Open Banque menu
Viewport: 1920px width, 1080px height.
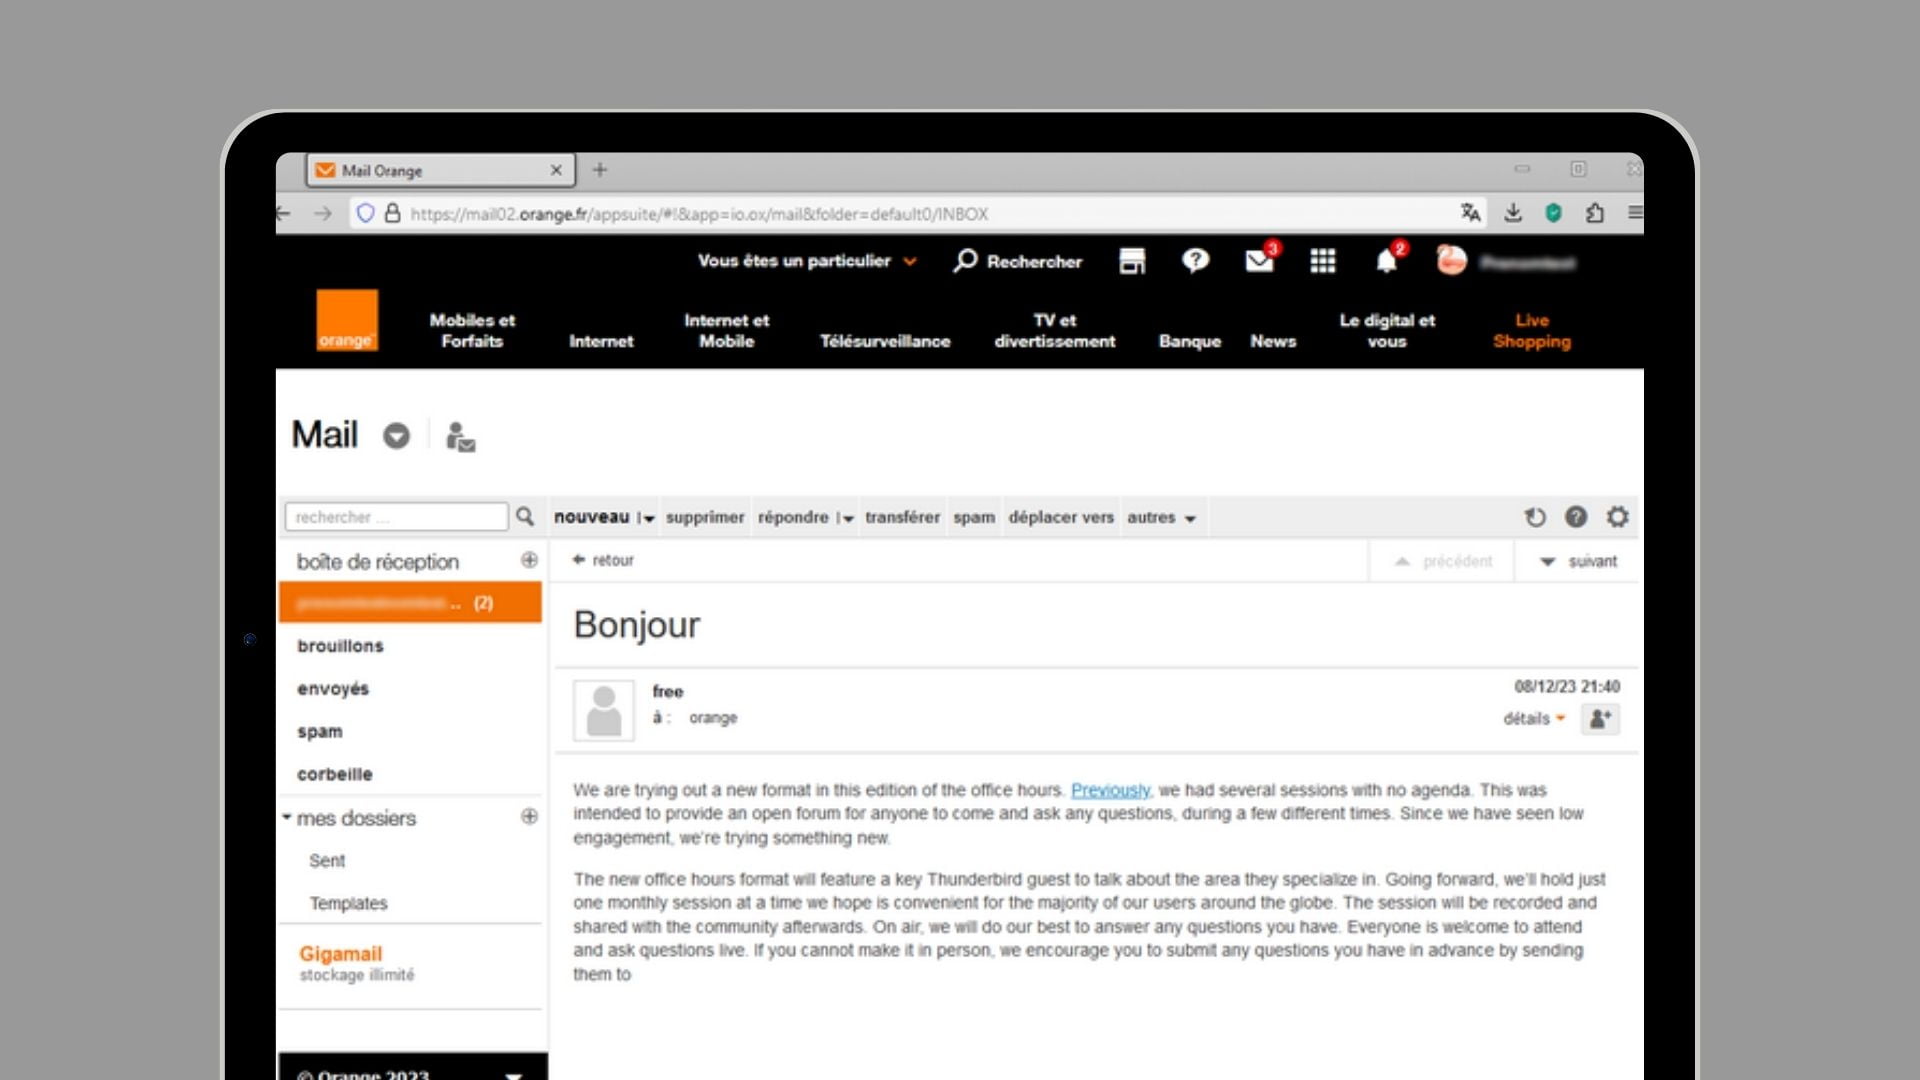[1190, 341]
